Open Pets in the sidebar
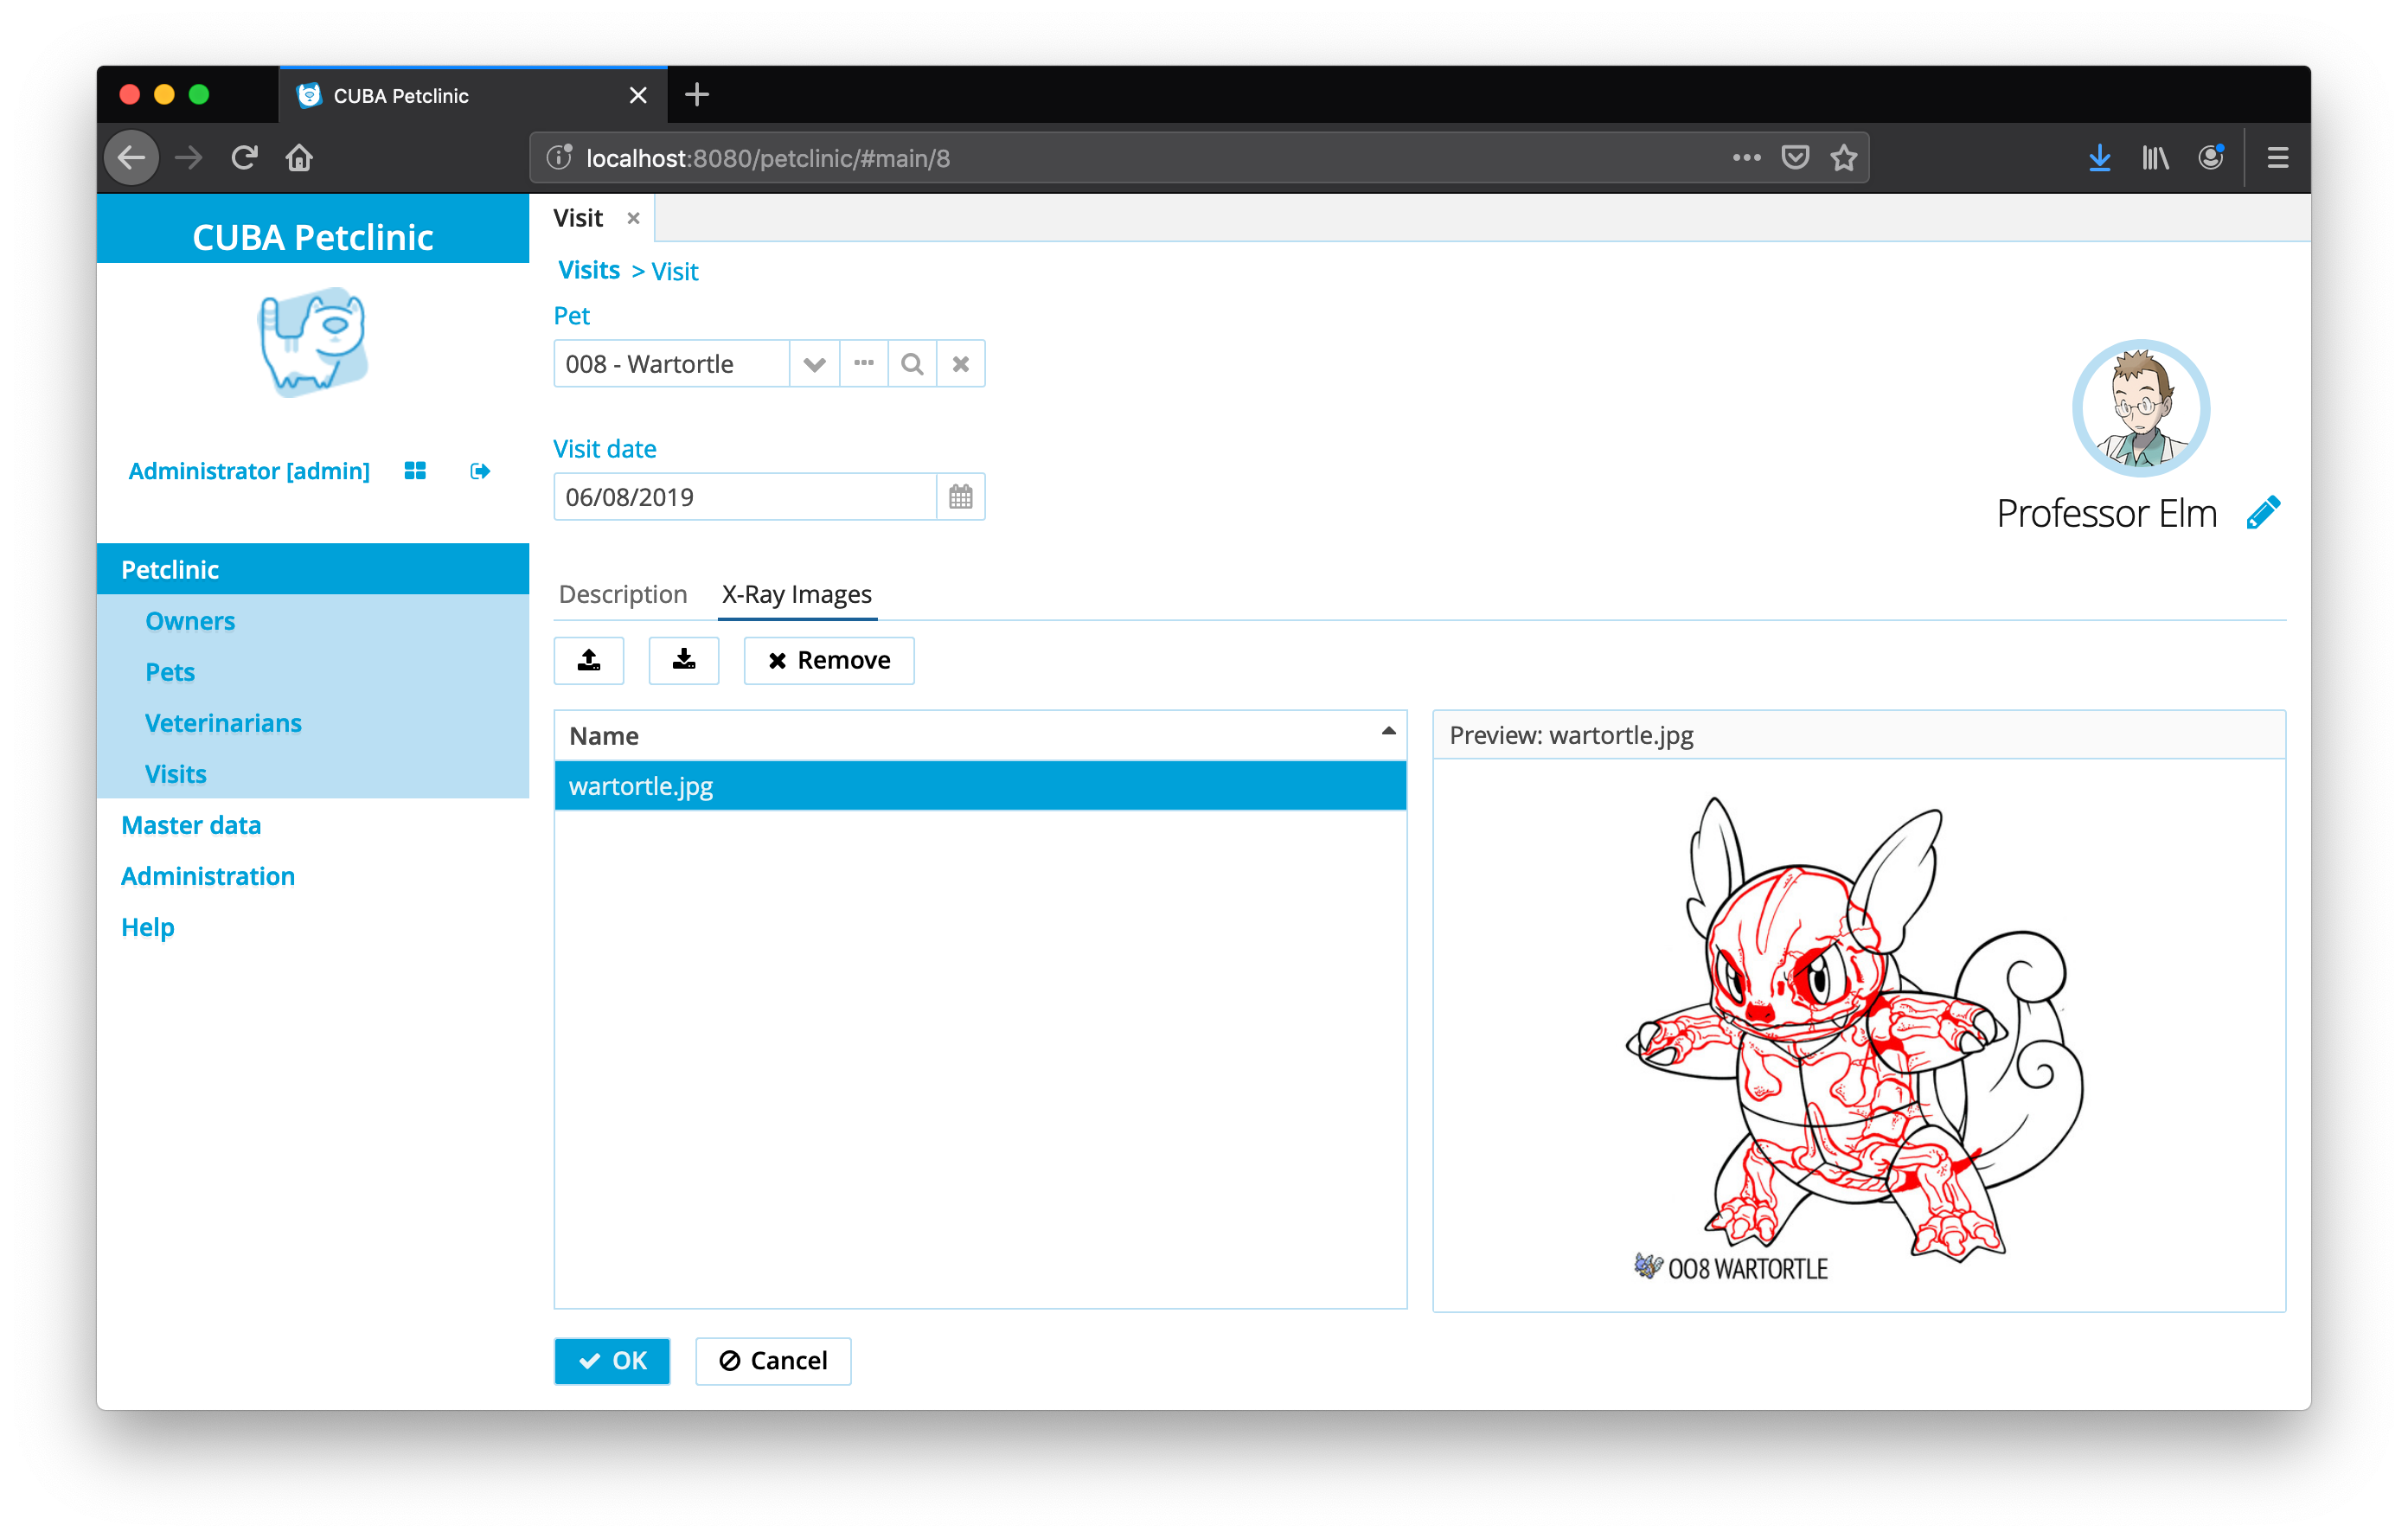Screen dimensions: 2408x1538 pos(170,672)
